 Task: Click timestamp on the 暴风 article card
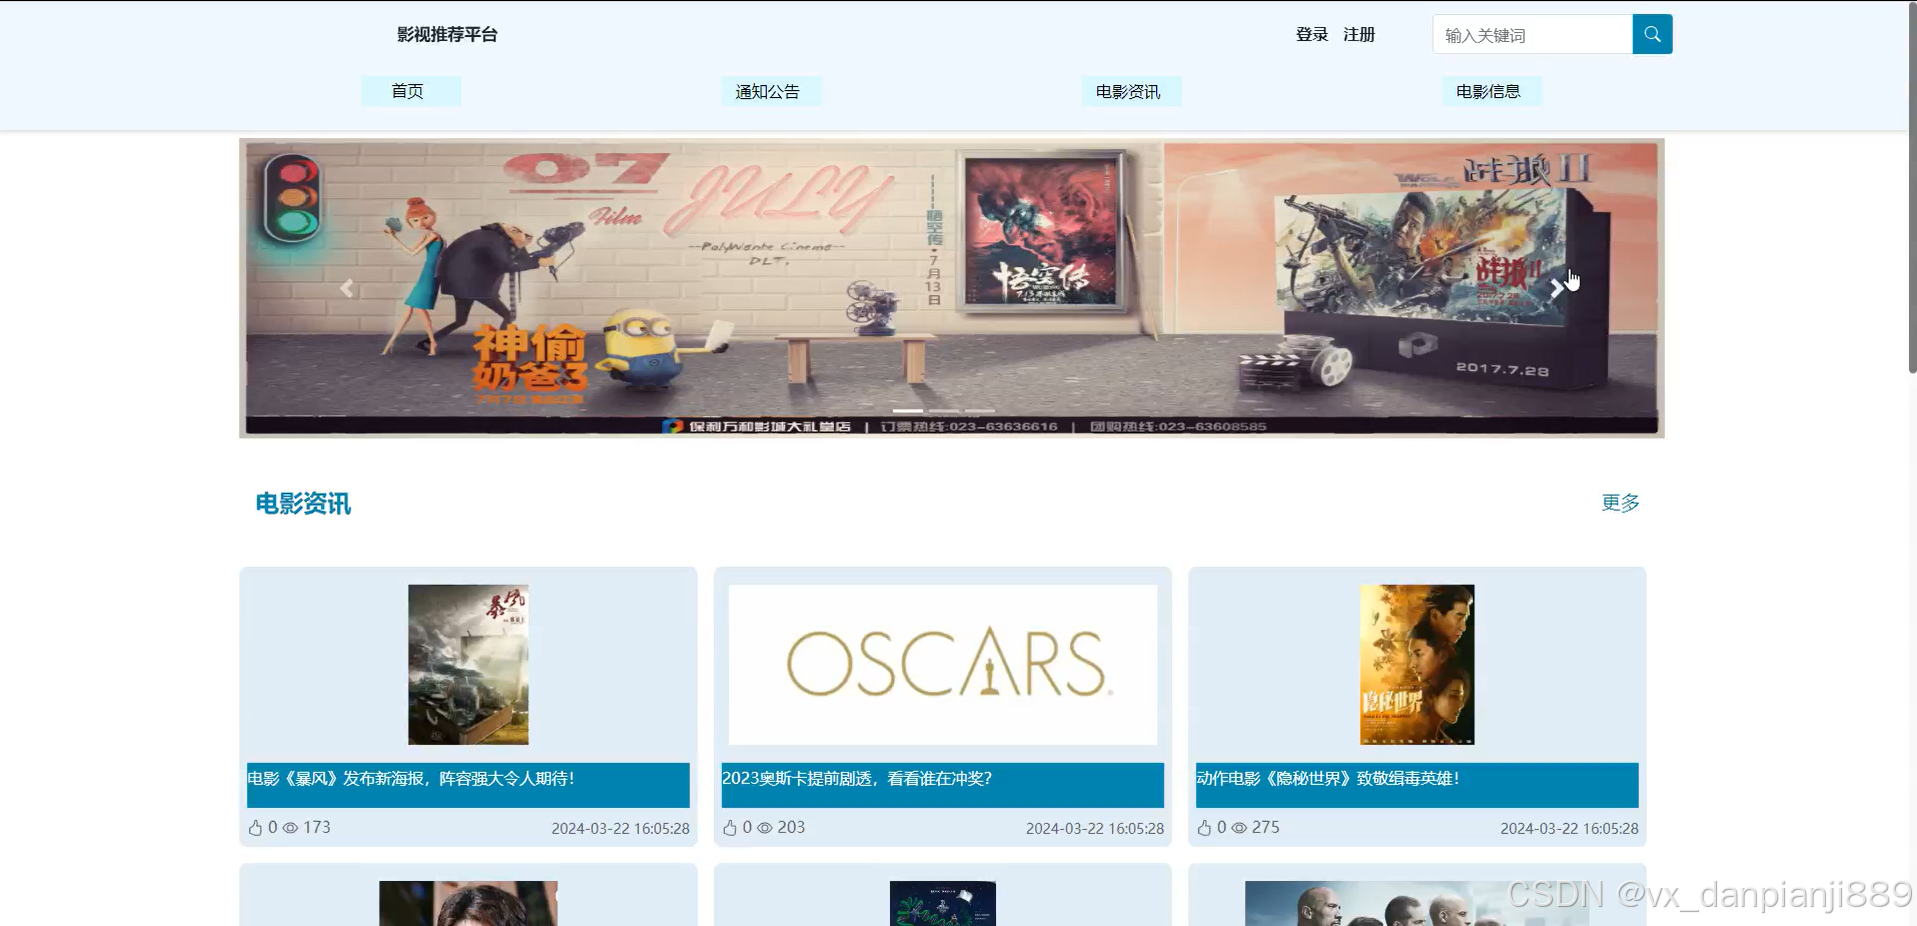click(x=620, y=828)
